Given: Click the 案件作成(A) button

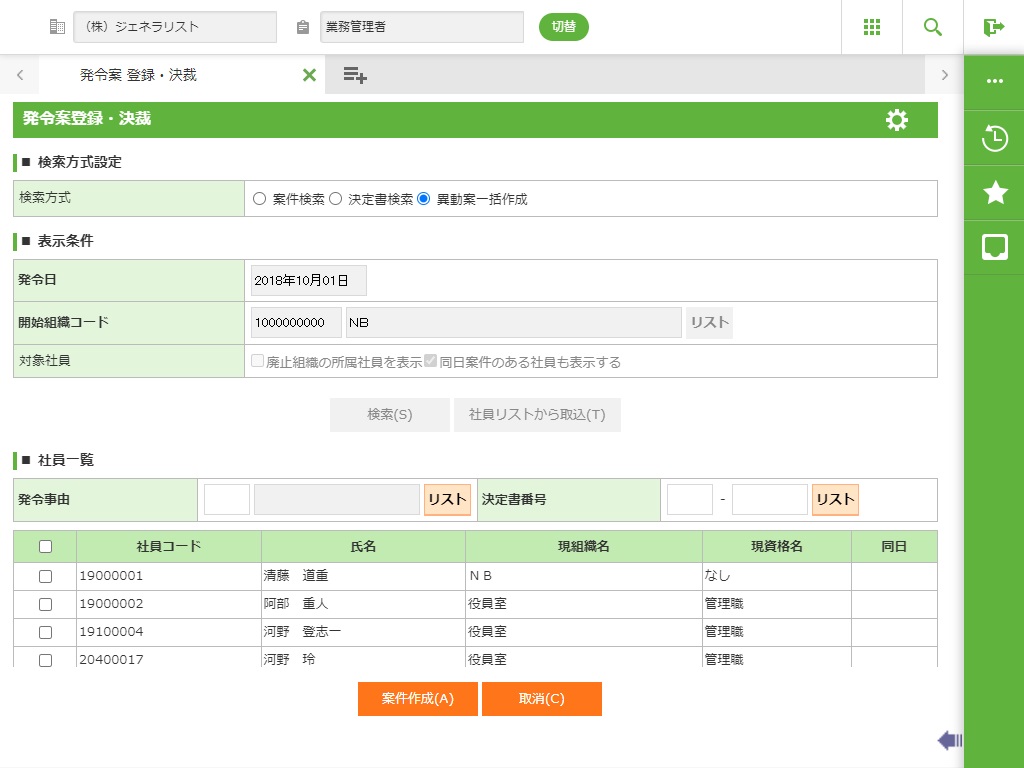Looking at the screenshot, I should (418, 699).
